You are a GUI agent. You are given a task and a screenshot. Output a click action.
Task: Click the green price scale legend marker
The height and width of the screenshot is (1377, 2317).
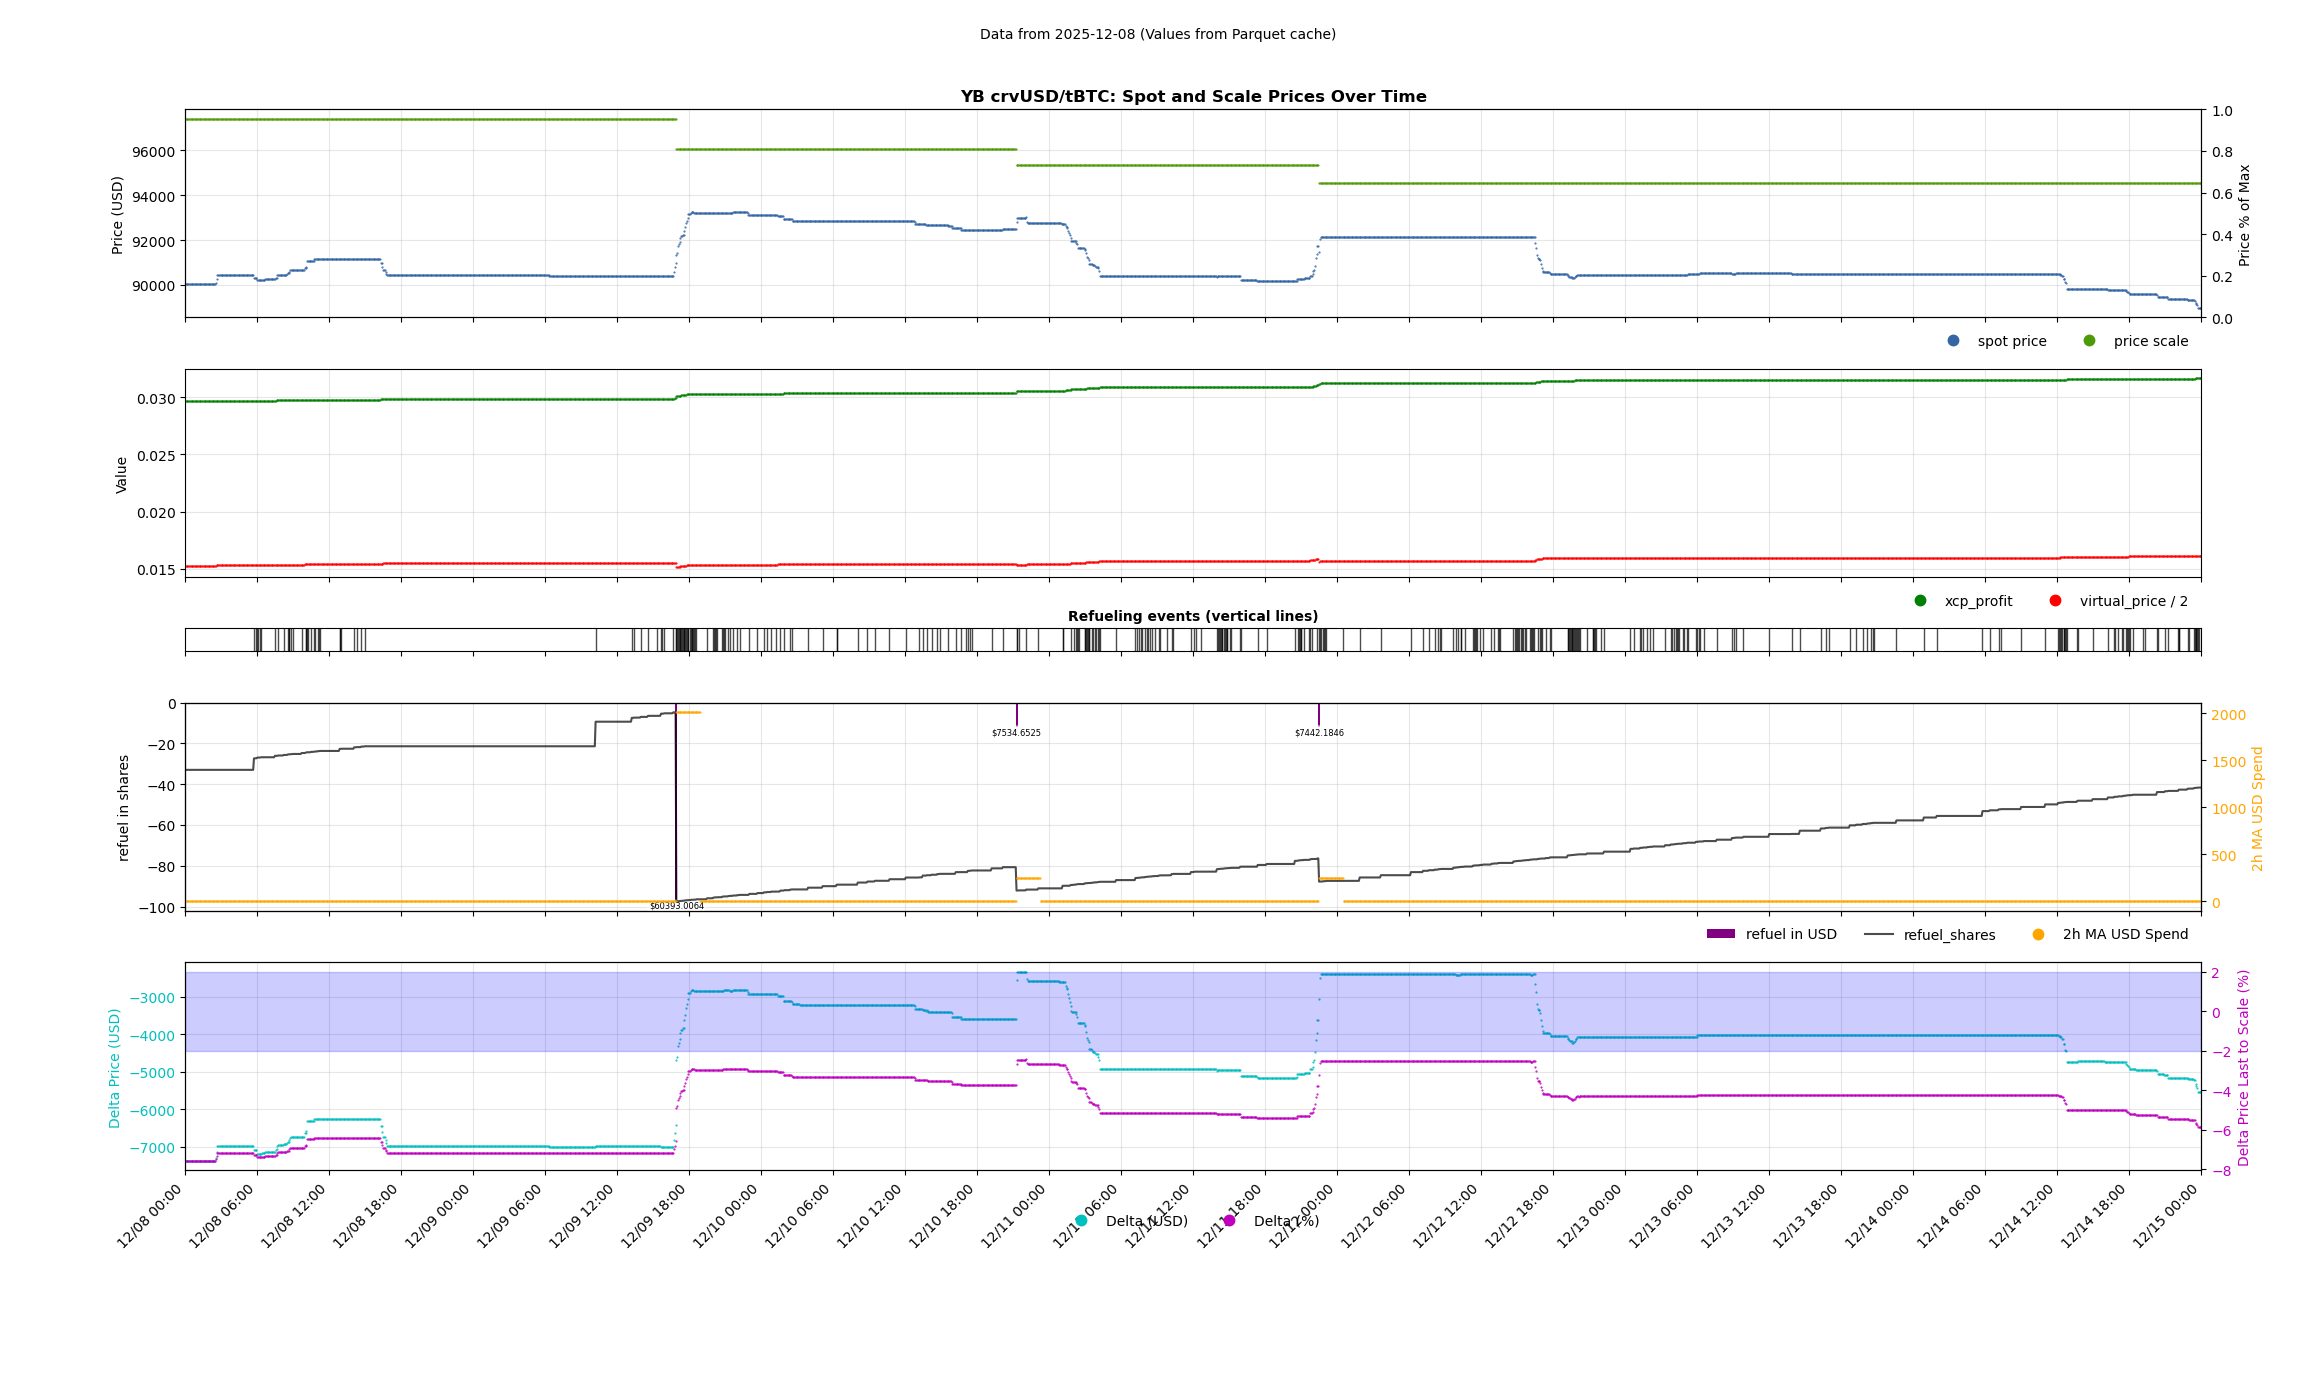[2089, 341]
